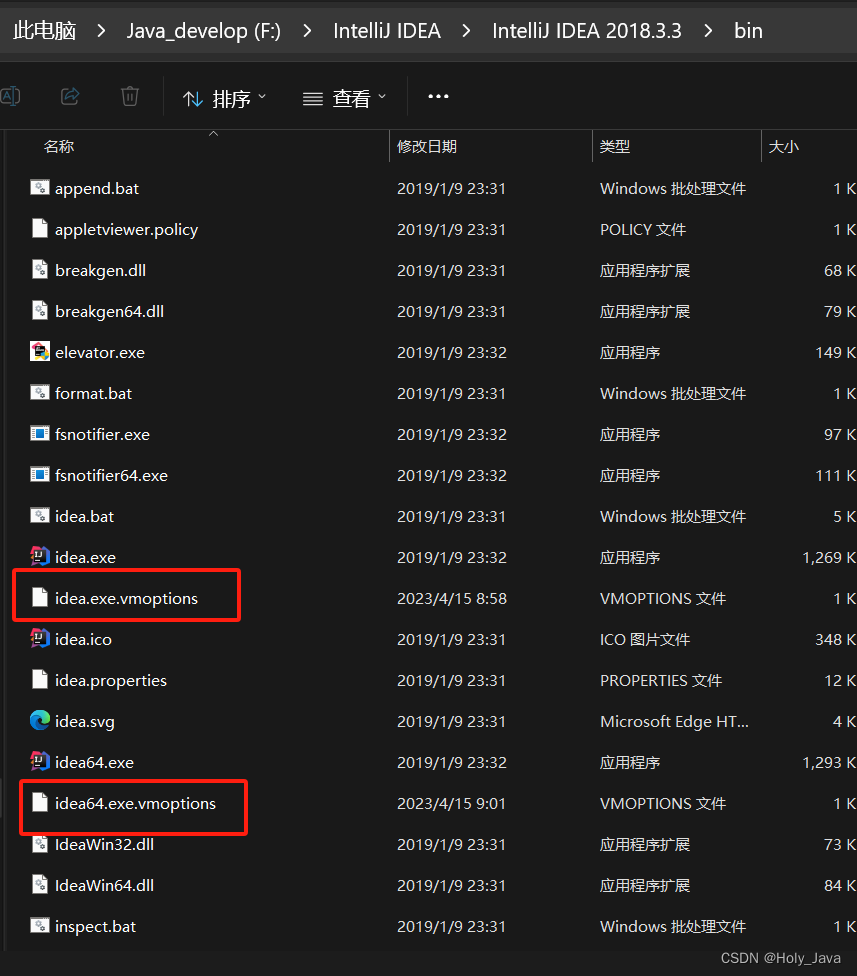The width and height of the screenshot is (857, 976).
Task: Click size 149 K of elevator.exe
Action: click(x=836, y=352)
